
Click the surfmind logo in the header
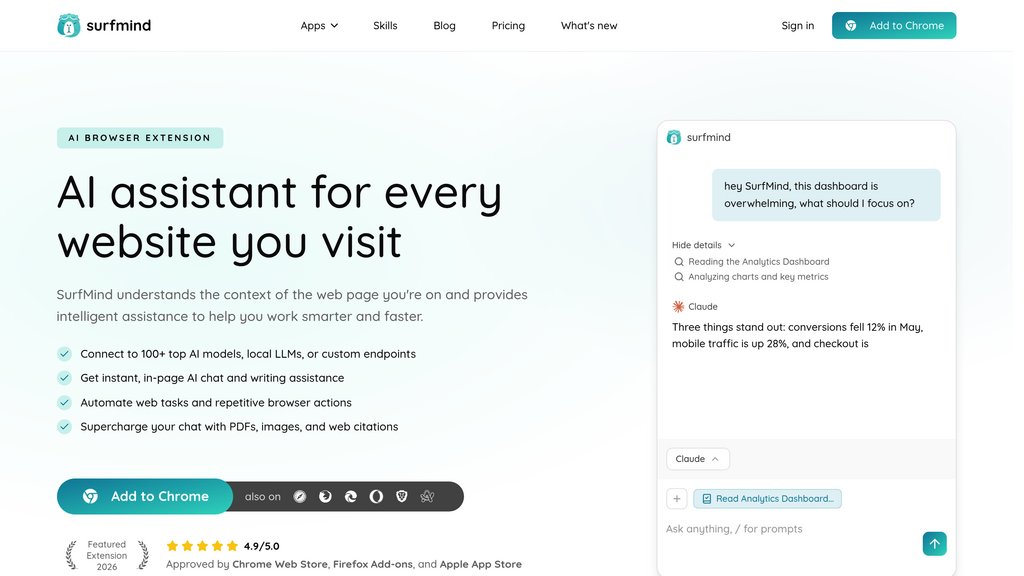pos(104,25)
